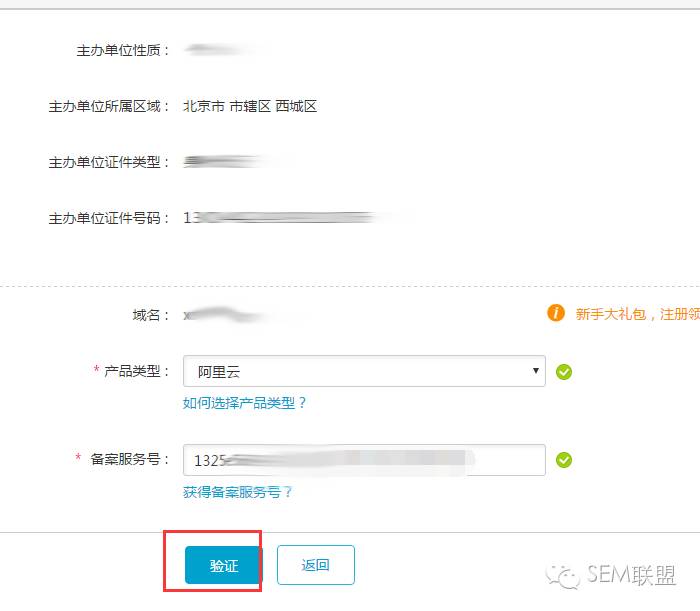Click the 备案服务号 field label
Viewport: 700px width, 611px height.
[129, 459]
